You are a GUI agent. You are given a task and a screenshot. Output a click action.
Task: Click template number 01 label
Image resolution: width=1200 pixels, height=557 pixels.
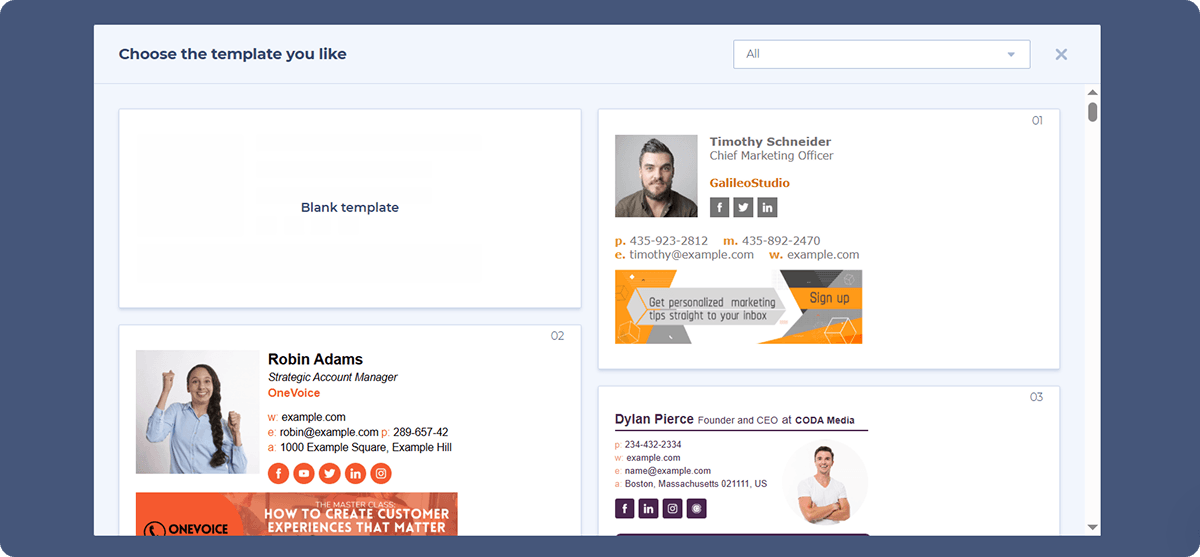click(1037, 121)
